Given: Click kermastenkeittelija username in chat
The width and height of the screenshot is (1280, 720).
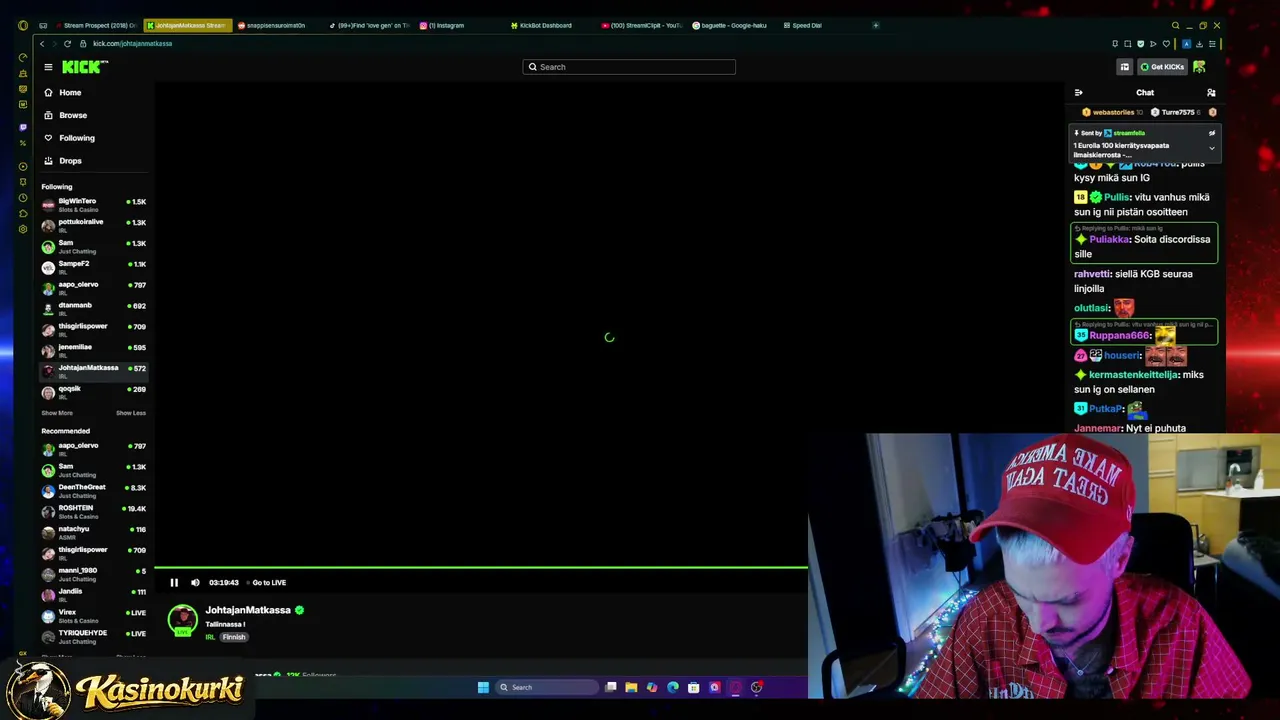Looking at the screenshot, I should (1134, 375).
